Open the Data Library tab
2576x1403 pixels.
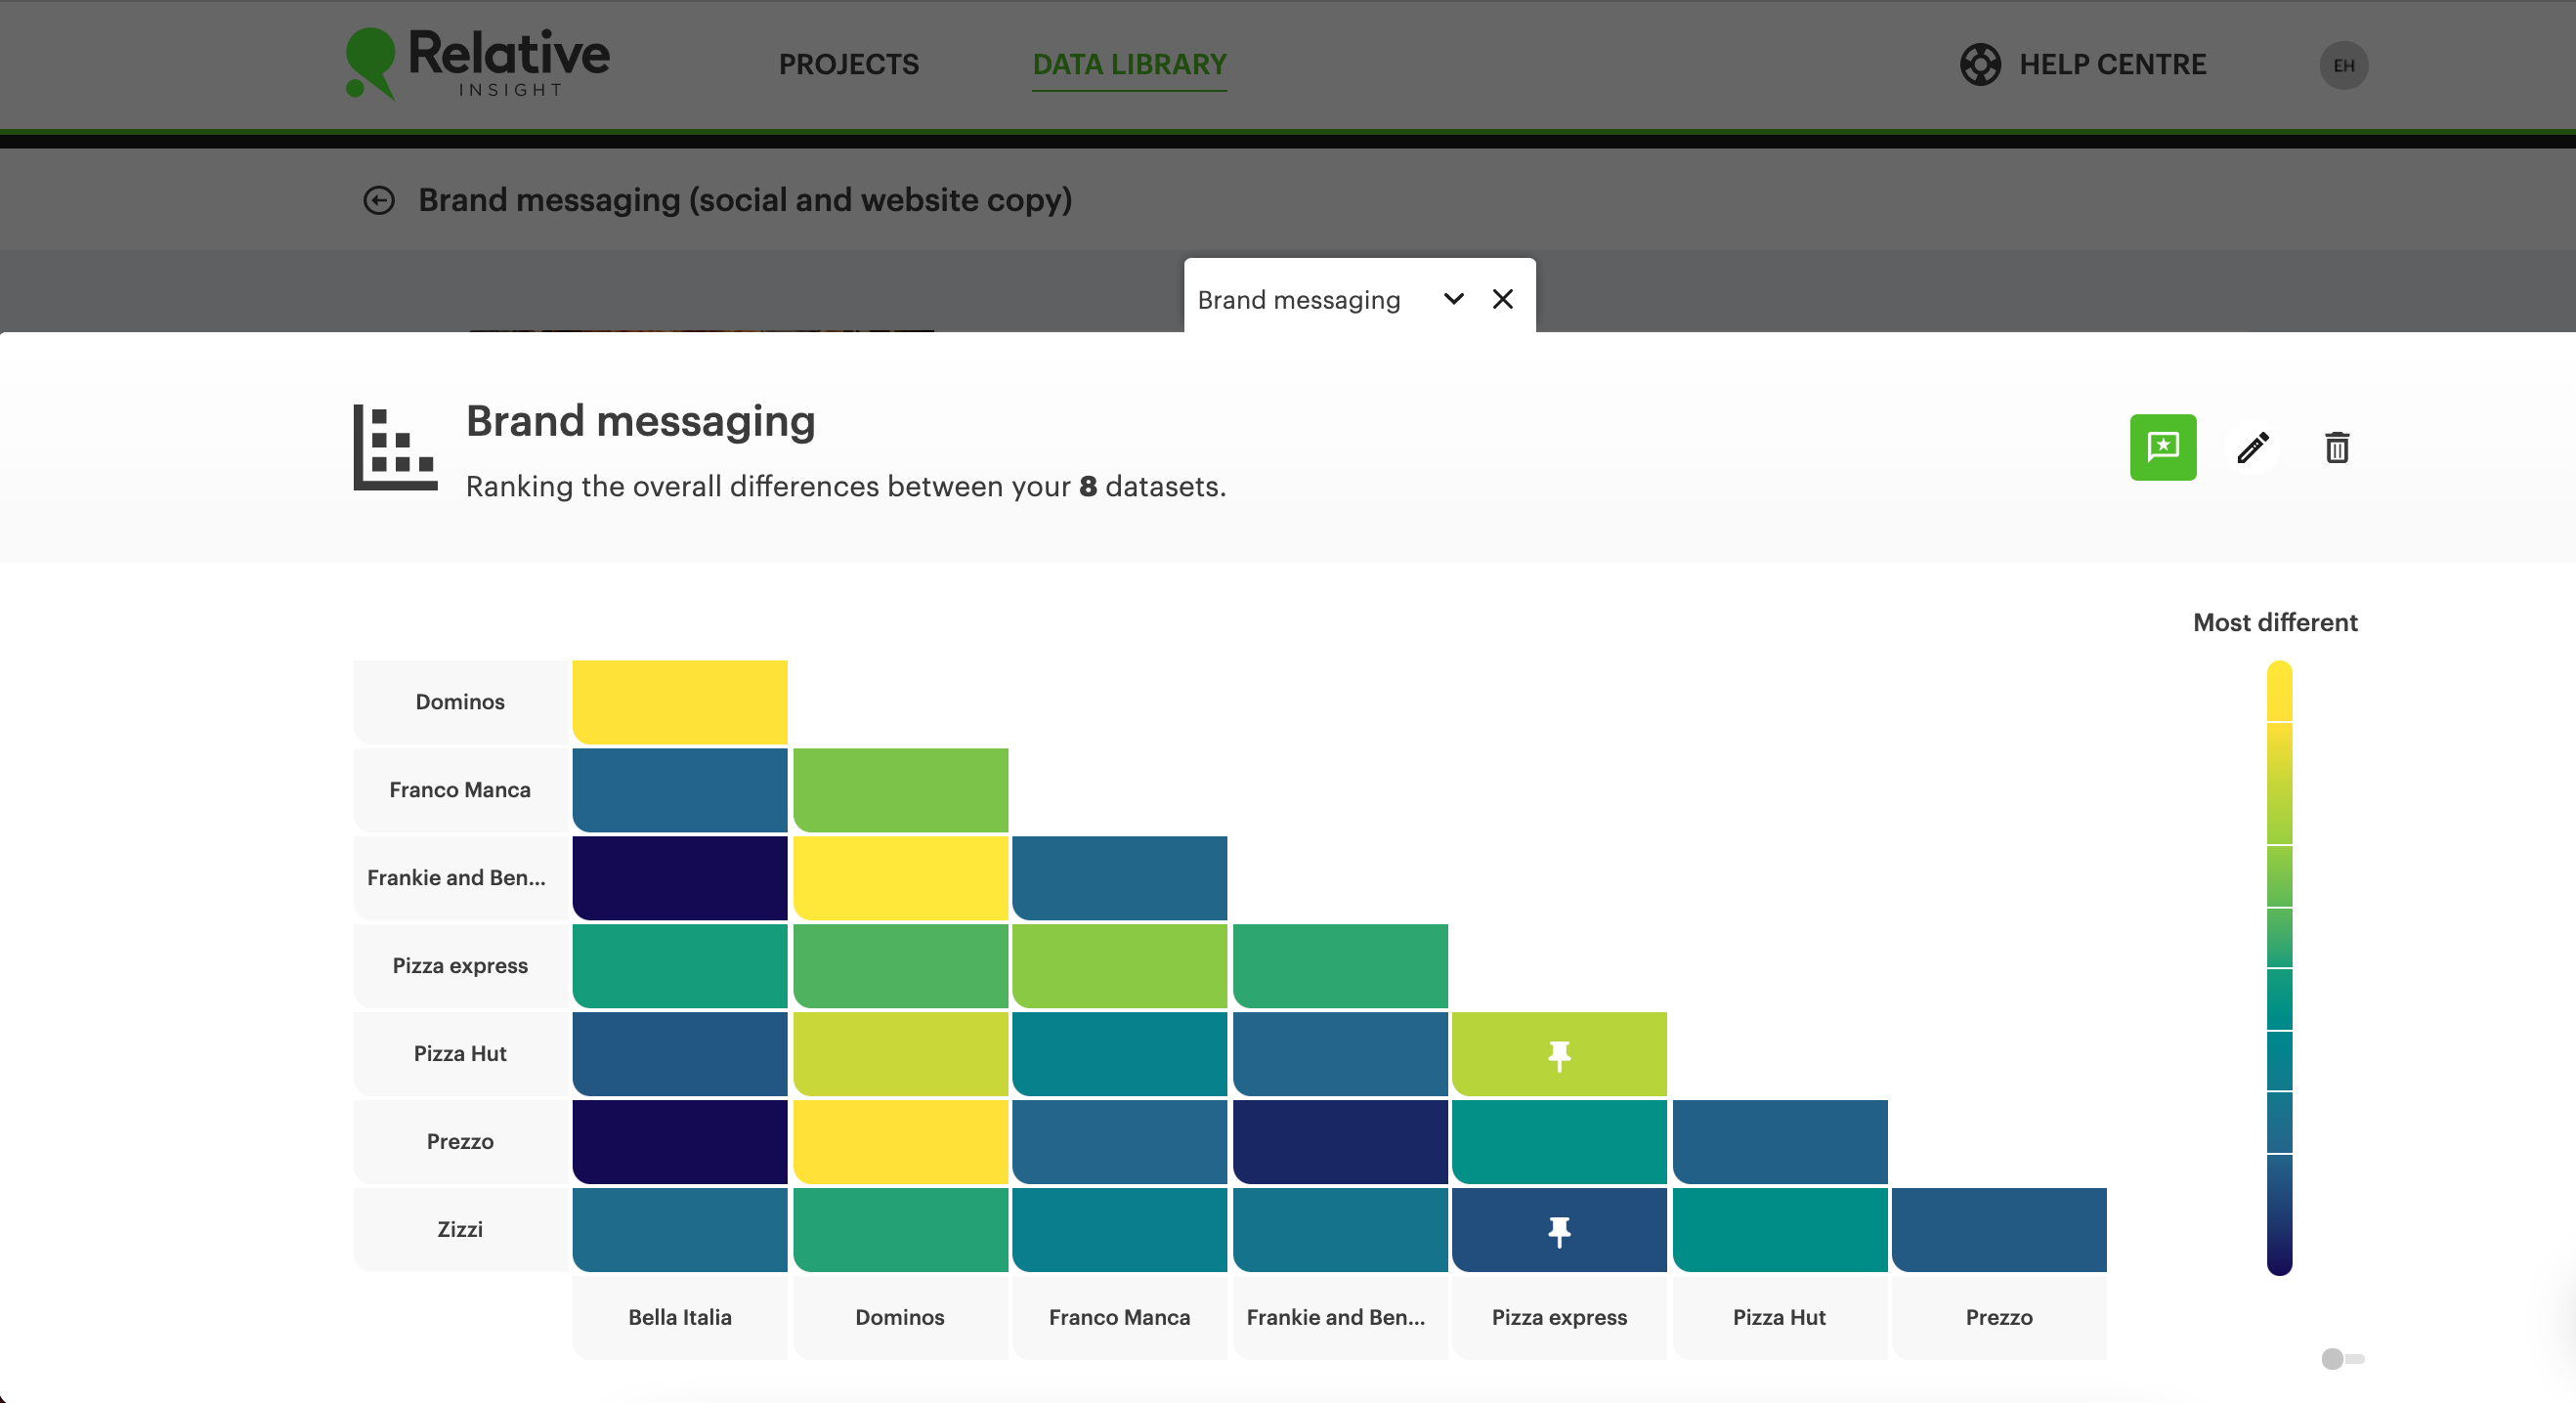point(1129,64)
